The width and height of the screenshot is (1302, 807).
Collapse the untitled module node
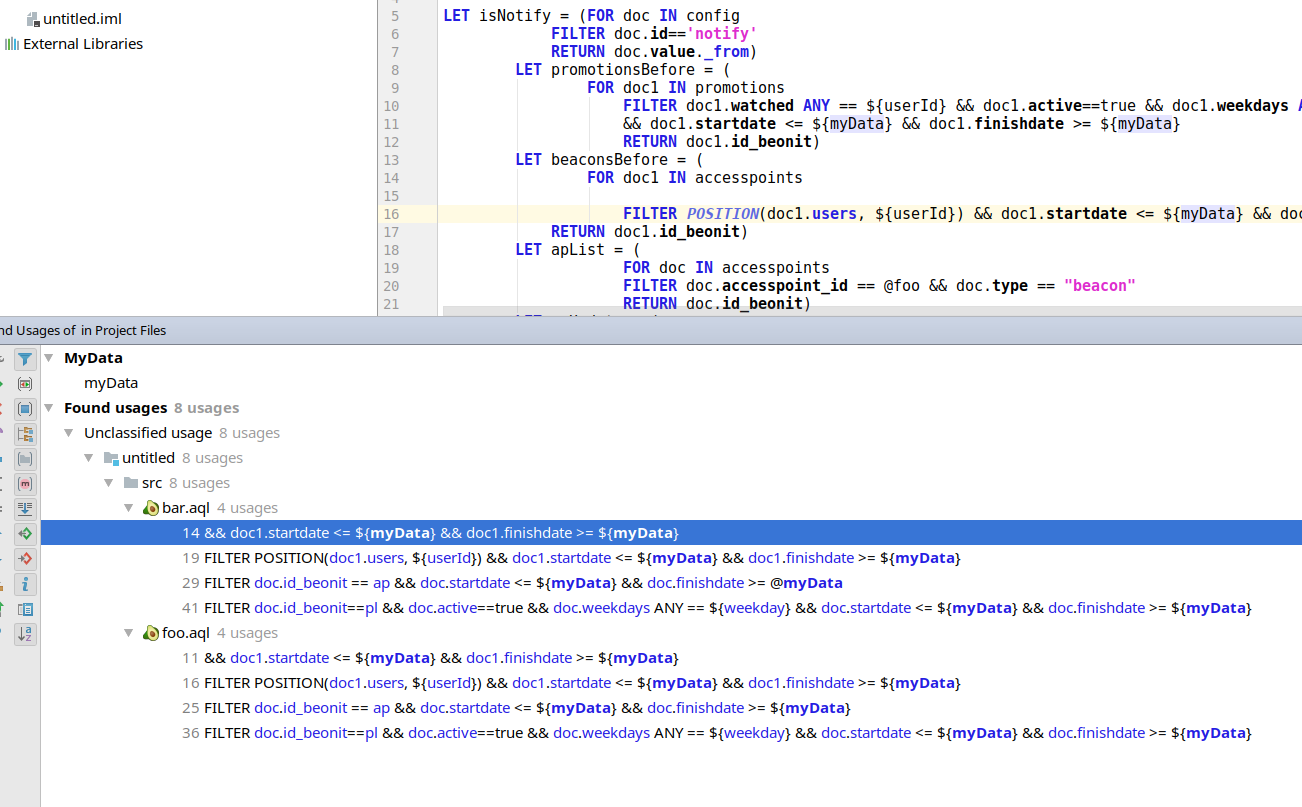(x=89, y=458)
